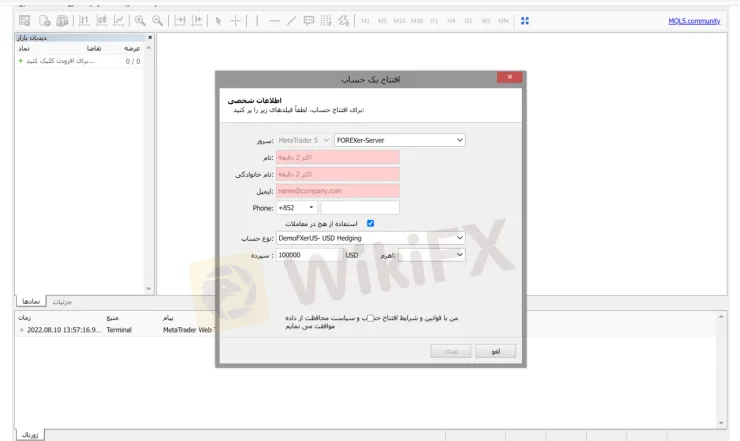
Task: Click the لغو cancel button
Action: tap(496, 352)
